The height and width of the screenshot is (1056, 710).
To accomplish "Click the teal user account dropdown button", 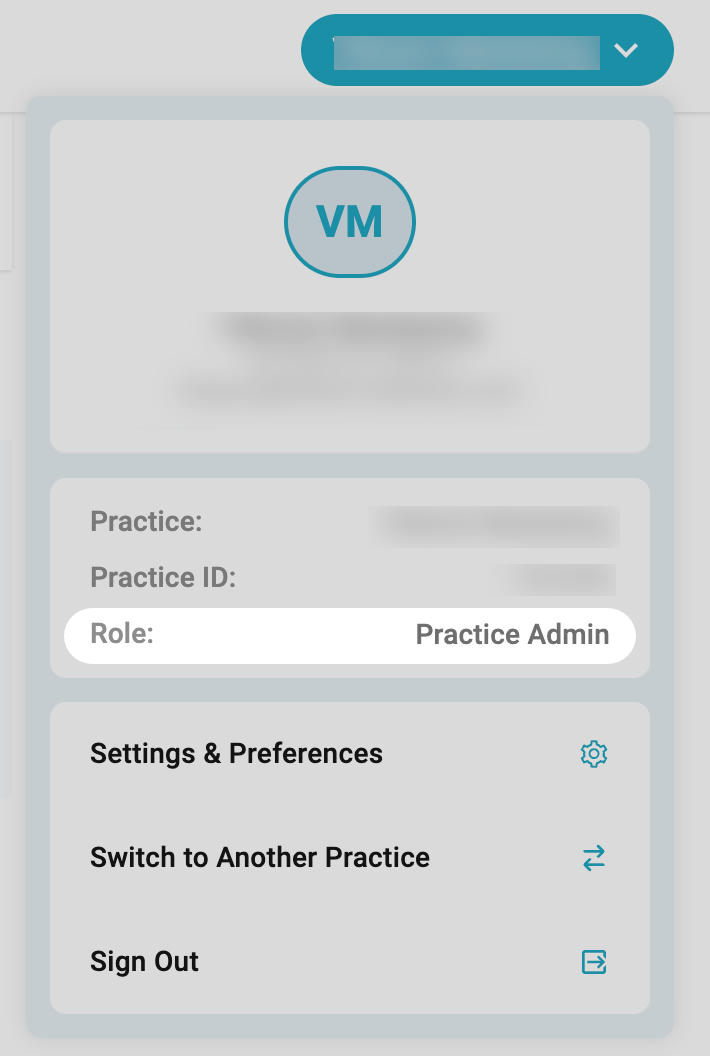I will (x=487, y=50).
